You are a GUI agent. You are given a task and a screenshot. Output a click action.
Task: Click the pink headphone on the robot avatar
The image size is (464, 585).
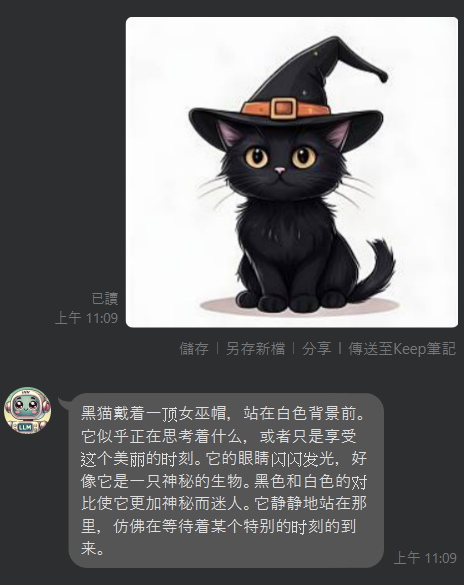(x=46, y=406)
